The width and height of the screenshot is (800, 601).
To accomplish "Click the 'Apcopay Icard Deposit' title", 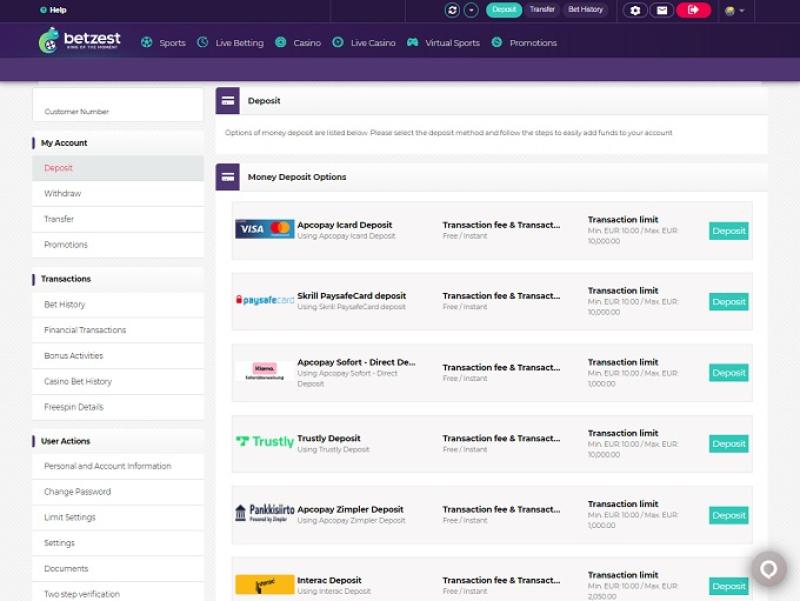I will point(344,225).
